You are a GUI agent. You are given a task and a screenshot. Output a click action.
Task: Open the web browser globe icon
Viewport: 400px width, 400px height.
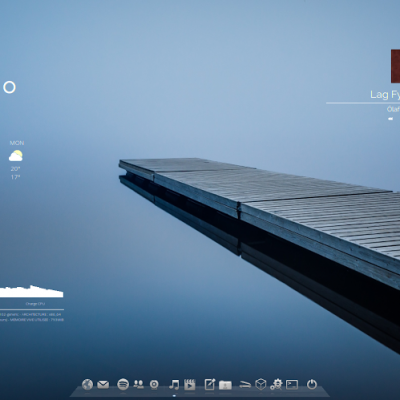87,384
